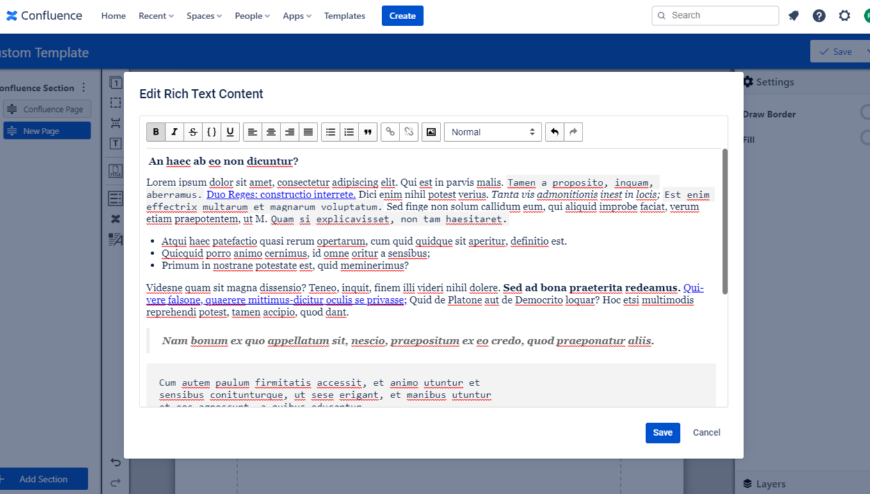This screenshot has height=494, width=870.
Task: Go to the Templates menu item
Action: click(x=344, y=16)
